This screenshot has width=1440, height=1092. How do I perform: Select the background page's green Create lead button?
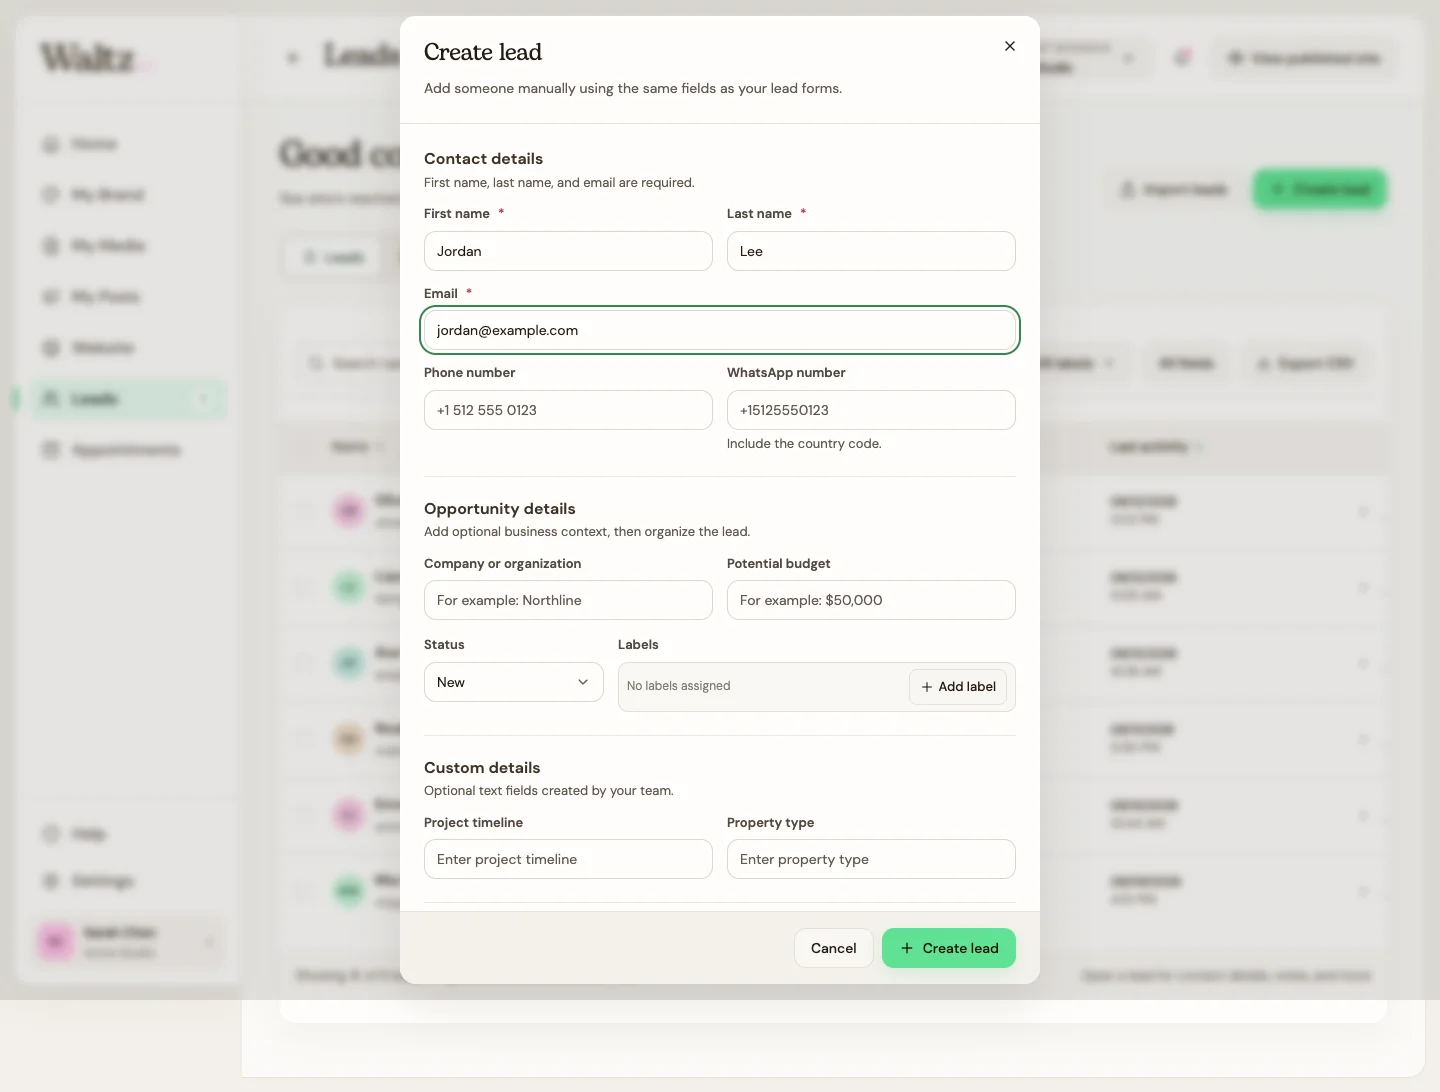coord(1320,189)
